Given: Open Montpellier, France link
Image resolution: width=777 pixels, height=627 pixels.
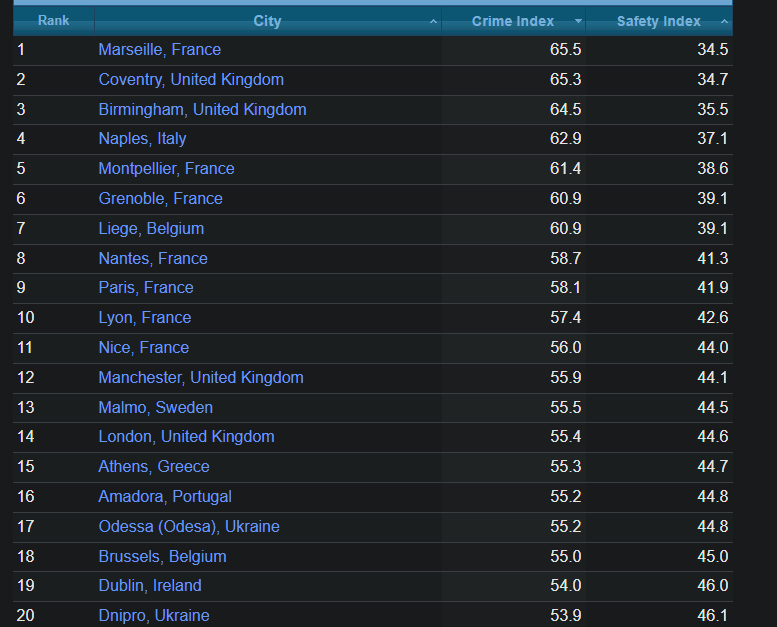Looking at the screenshot, I should (x=166, y=169).
